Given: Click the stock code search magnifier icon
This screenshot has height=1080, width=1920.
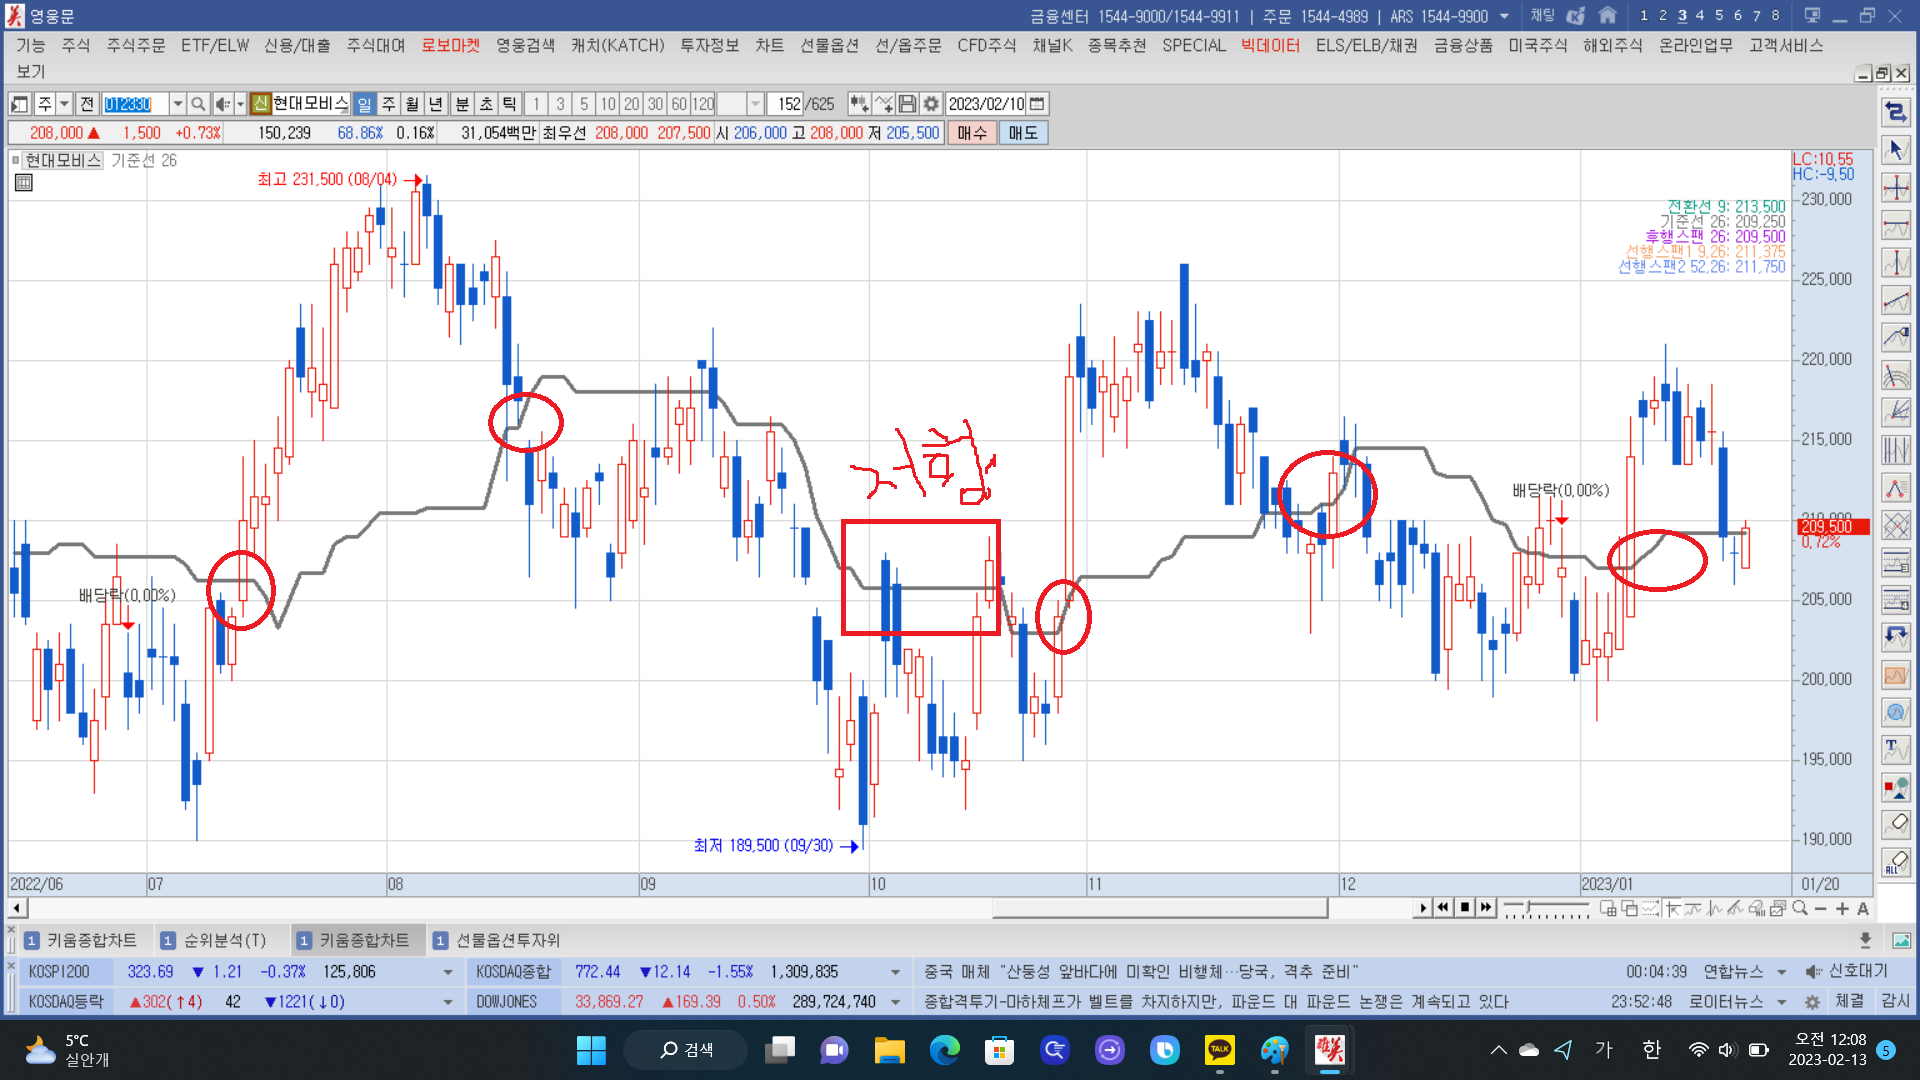Looking at the screenshot, I should click(x=198, y=104).
